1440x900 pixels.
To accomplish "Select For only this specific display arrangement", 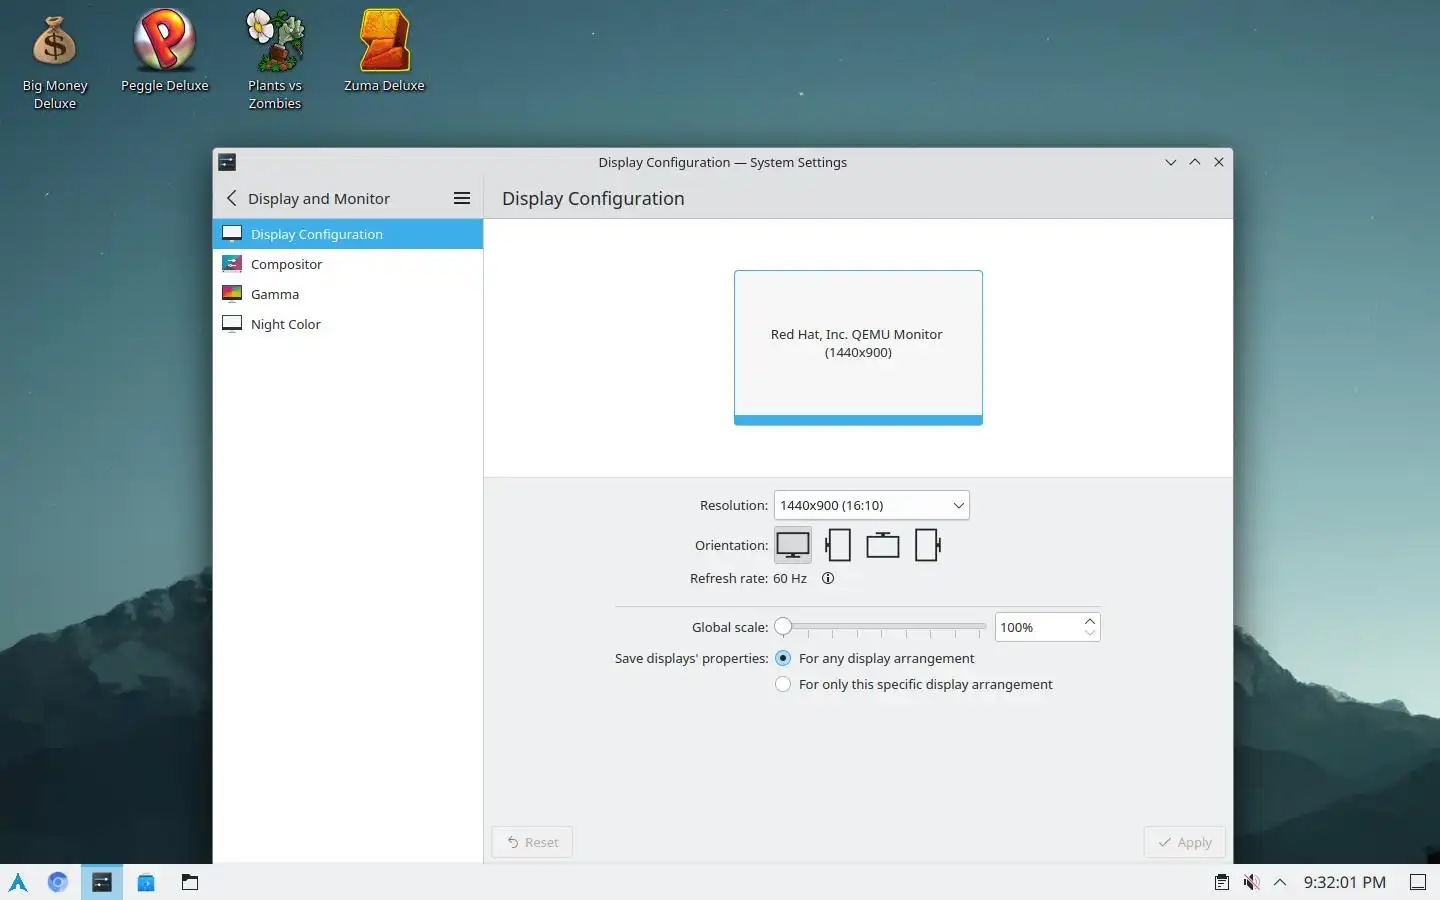I will pos(914,684).
